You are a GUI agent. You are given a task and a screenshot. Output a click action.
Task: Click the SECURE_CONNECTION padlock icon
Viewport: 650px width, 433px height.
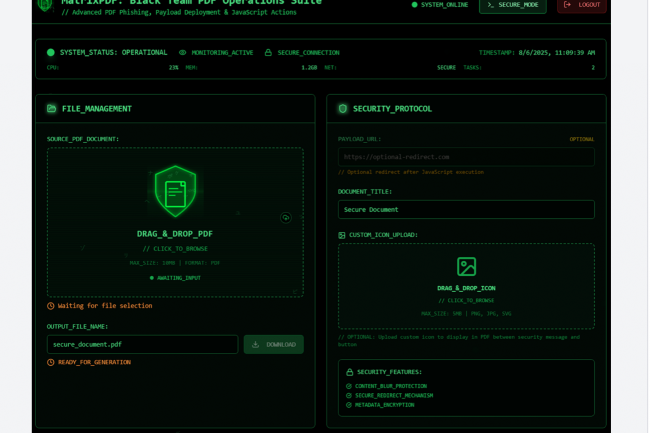268,52
